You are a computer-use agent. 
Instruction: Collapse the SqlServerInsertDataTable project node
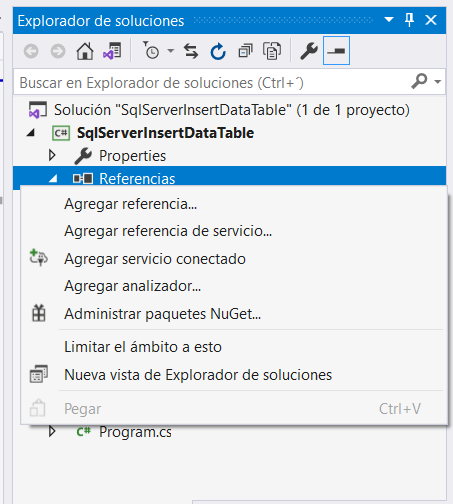(x=31, y=133)
